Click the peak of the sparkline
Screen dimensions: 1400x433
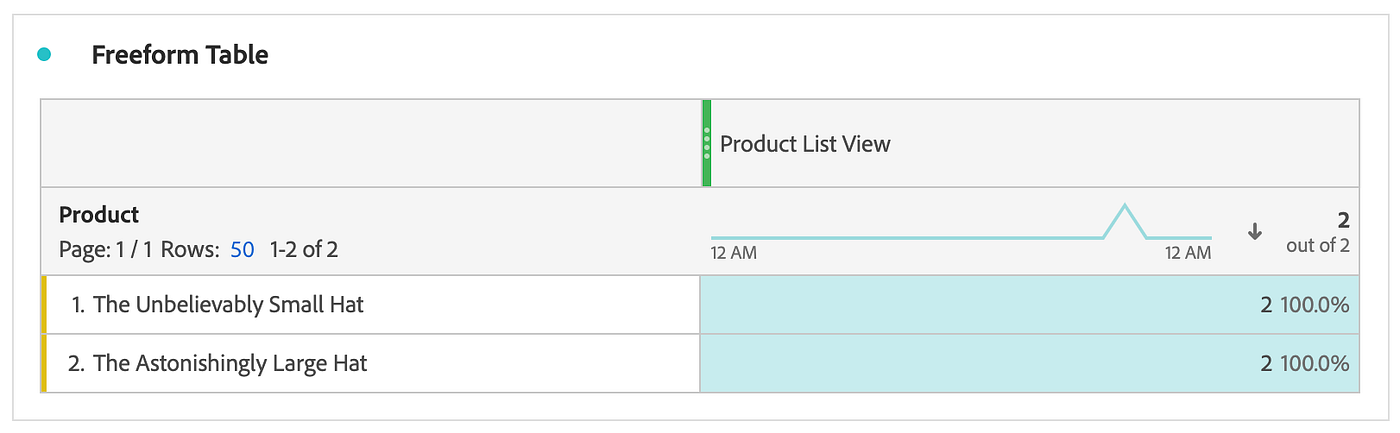click(1125, 207)
